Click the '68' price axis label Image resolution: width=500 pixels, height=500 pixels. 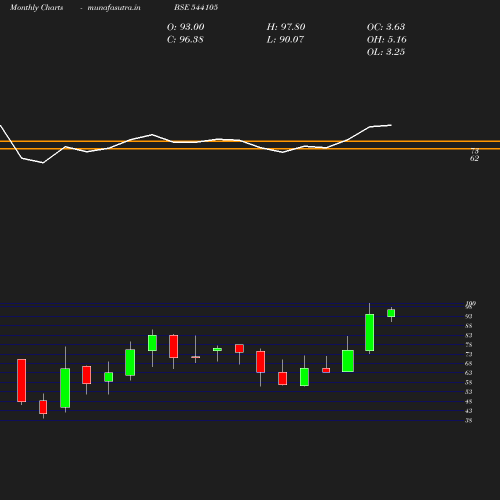tap(469, 364)
